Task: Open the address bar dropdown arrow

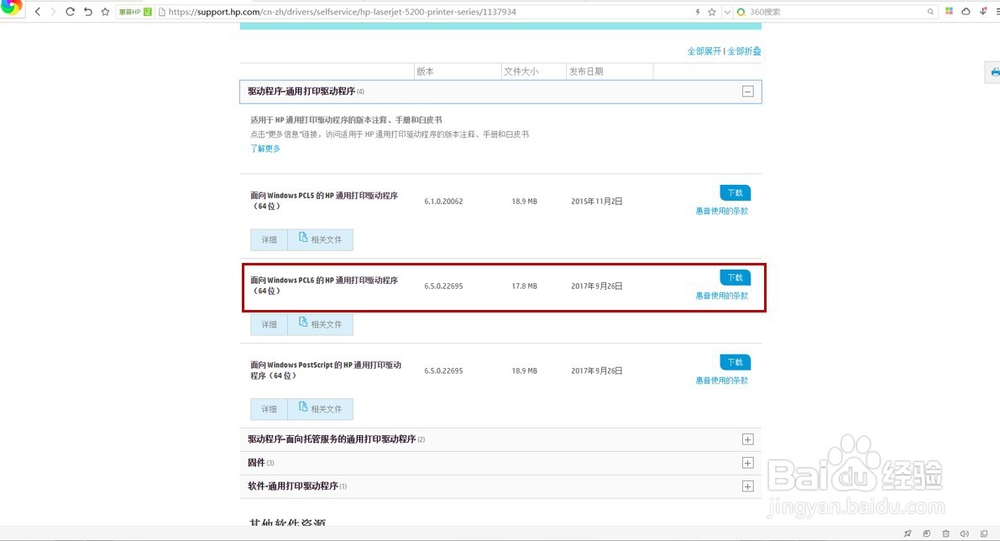Action: 727,11
